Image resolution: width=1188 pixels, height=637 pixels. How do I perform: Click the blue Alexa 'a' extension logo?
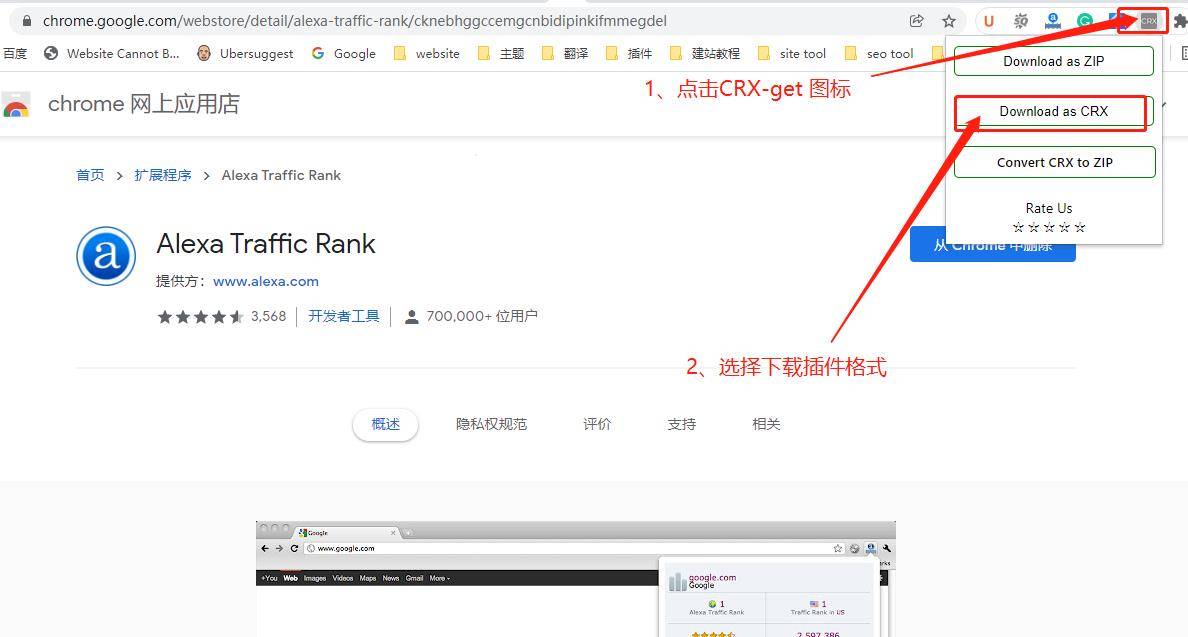tap(106, 256)
